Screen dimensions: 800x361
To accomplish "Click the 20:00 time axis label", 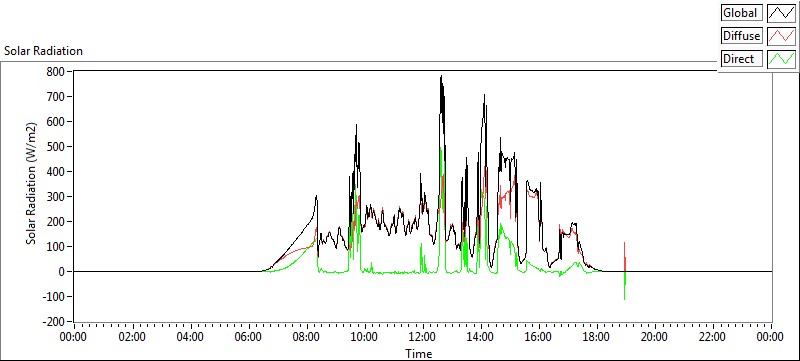I will (x=655, y=337).
